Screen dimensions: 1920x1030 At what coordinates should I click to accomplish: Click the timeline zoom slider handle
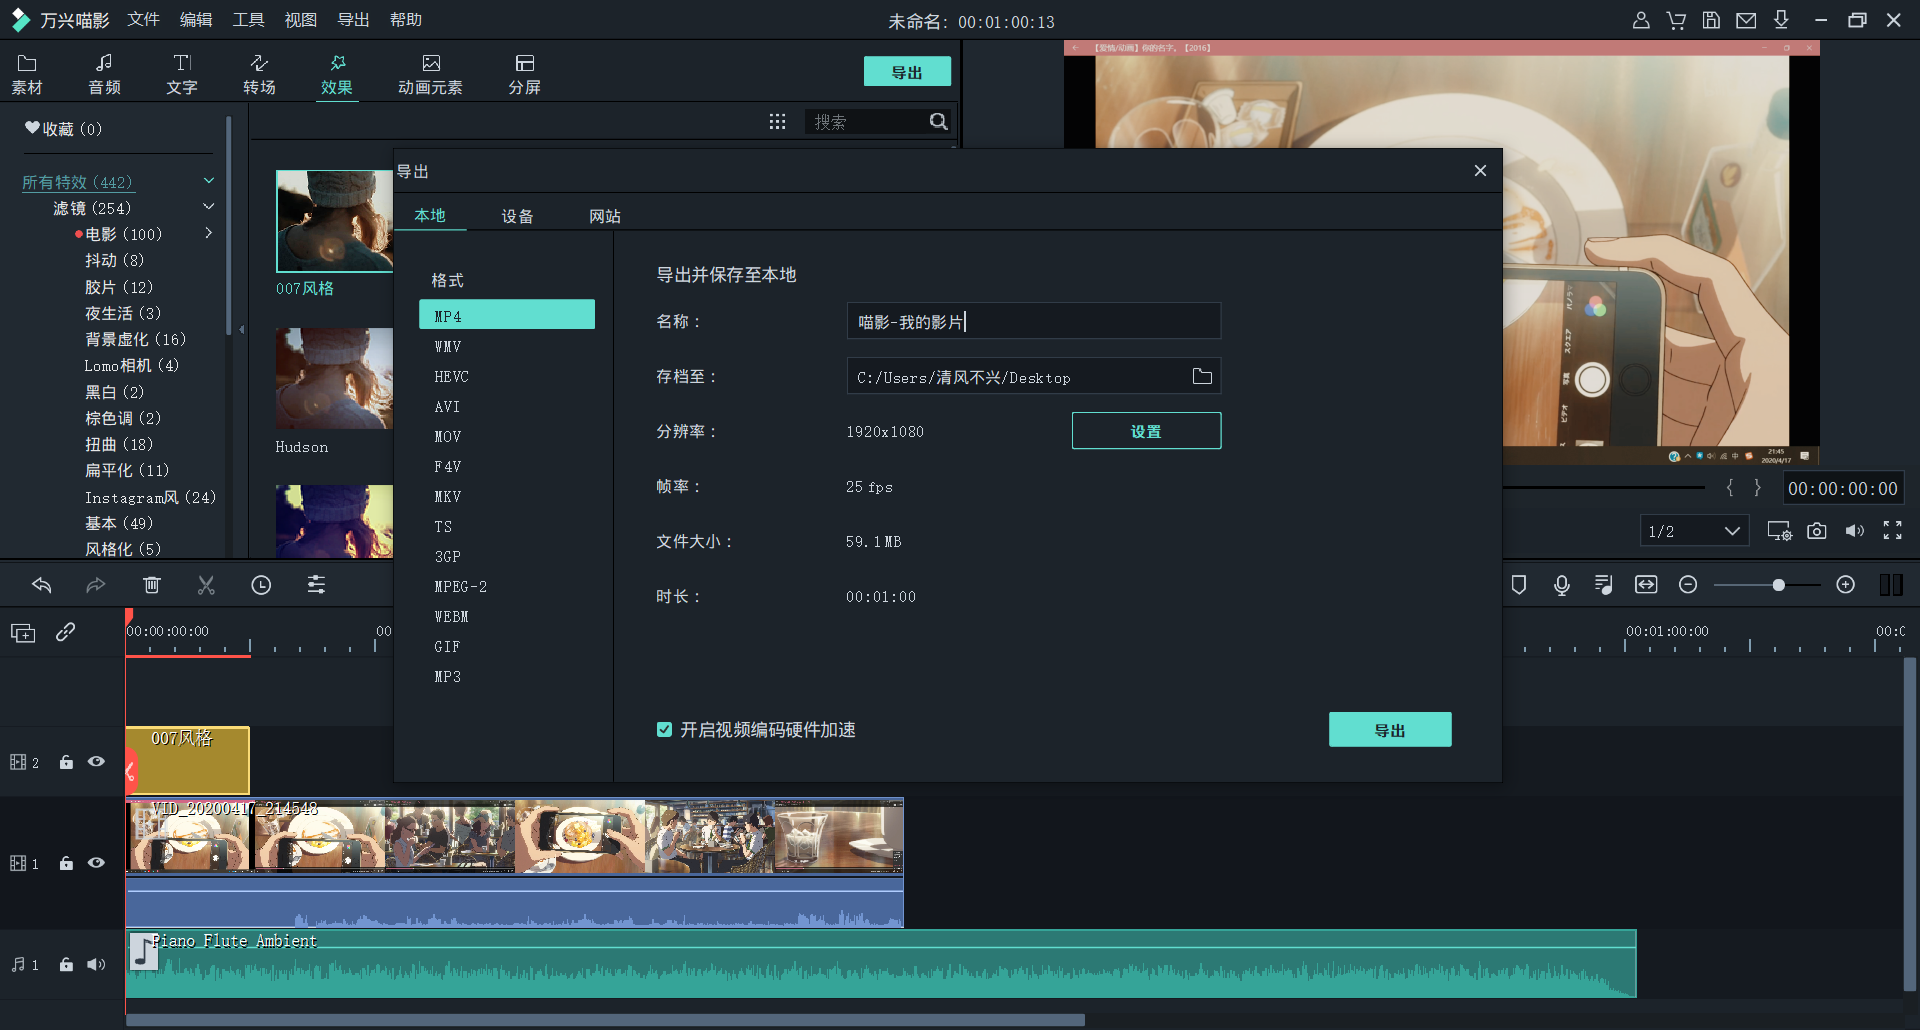click(x=1778, y=585)
